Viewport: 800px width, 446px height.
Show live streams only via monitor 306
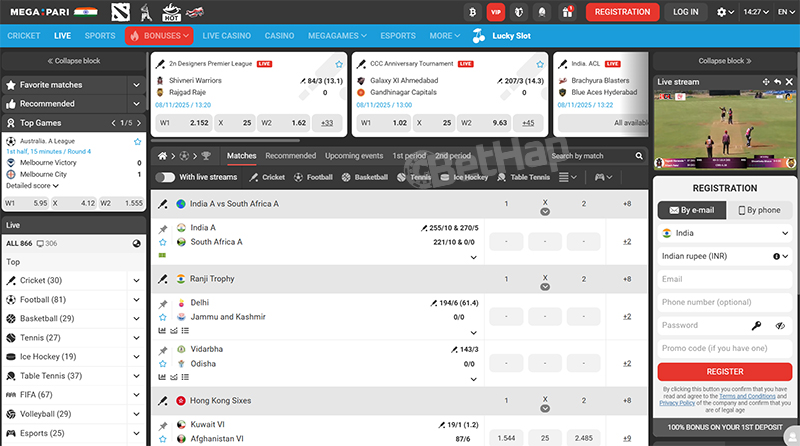pos(47,243)
